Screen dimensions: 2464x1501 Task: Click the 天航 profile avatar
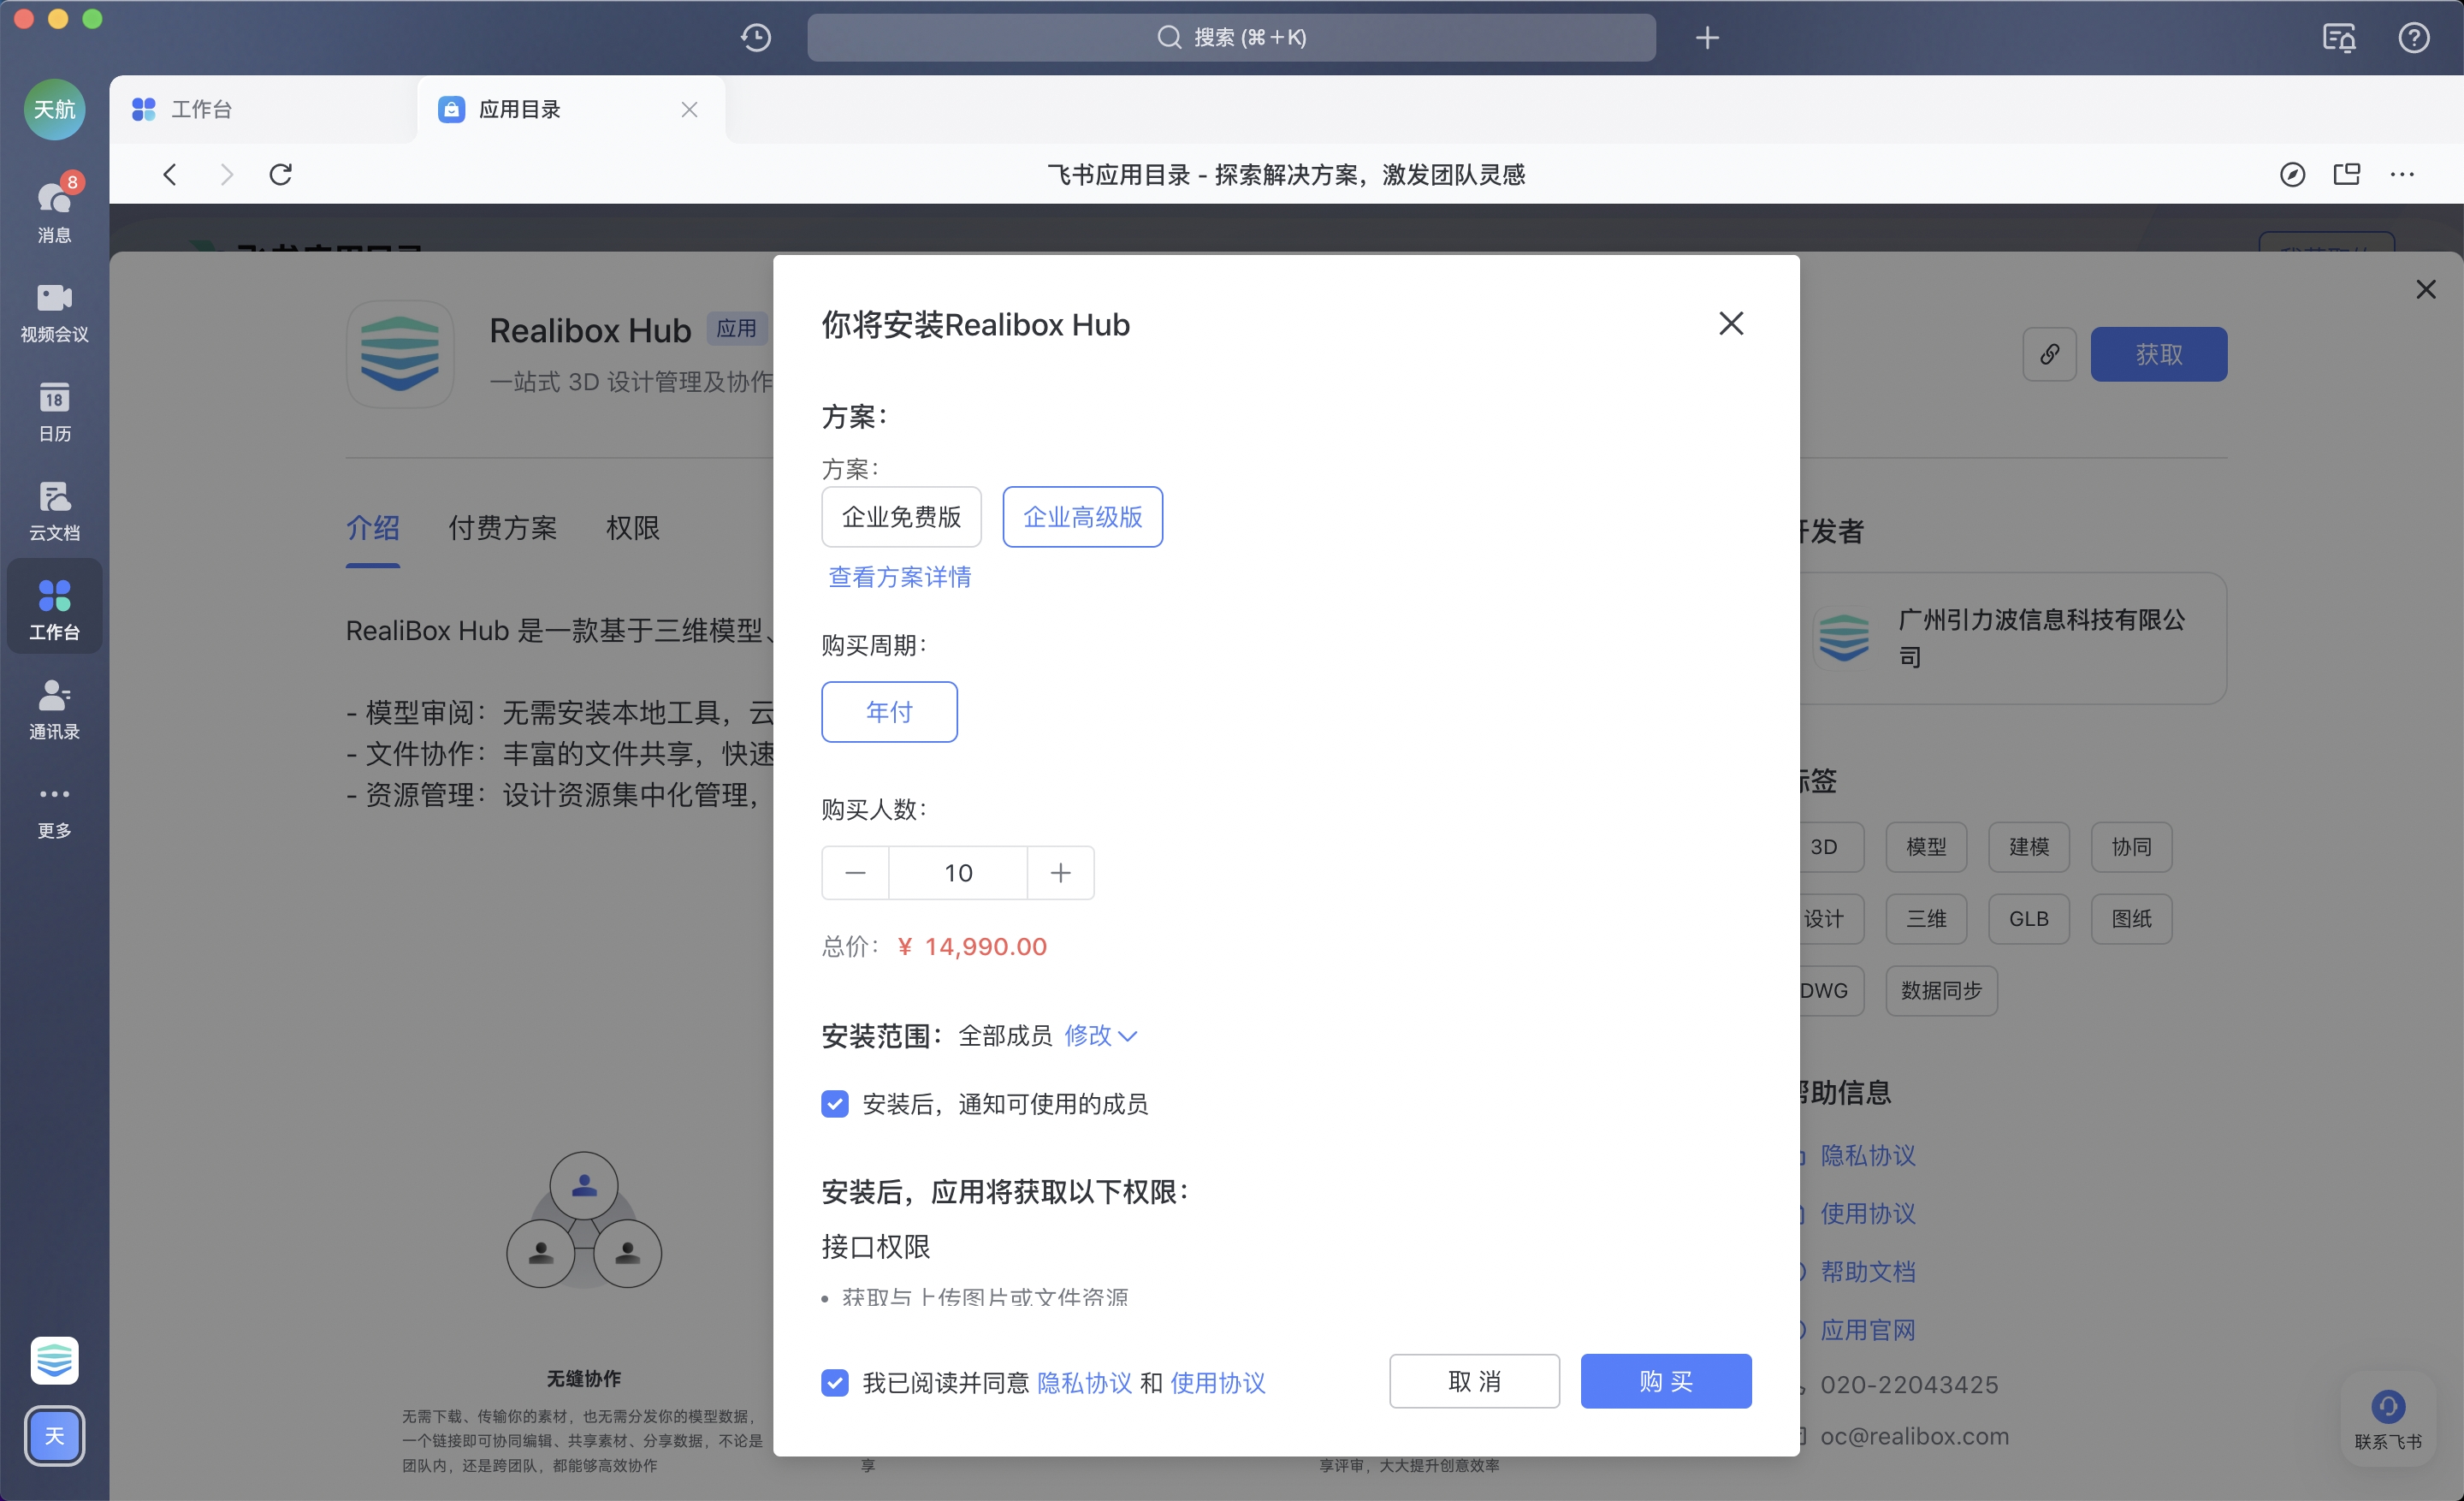pos(54,109)
